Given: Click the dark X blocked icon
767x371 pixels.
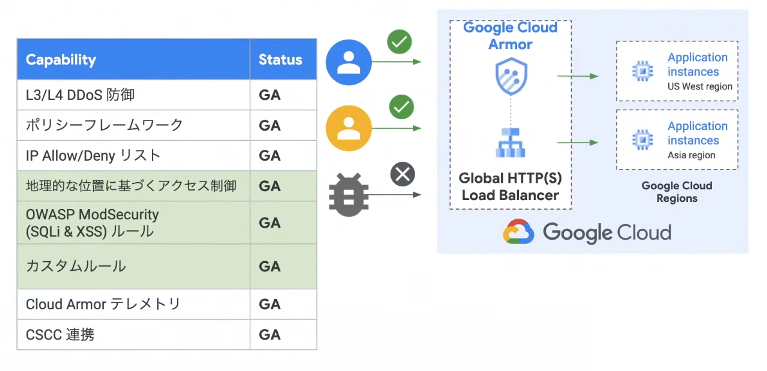Looking at the screenshot, I should [x=403, y=175].
